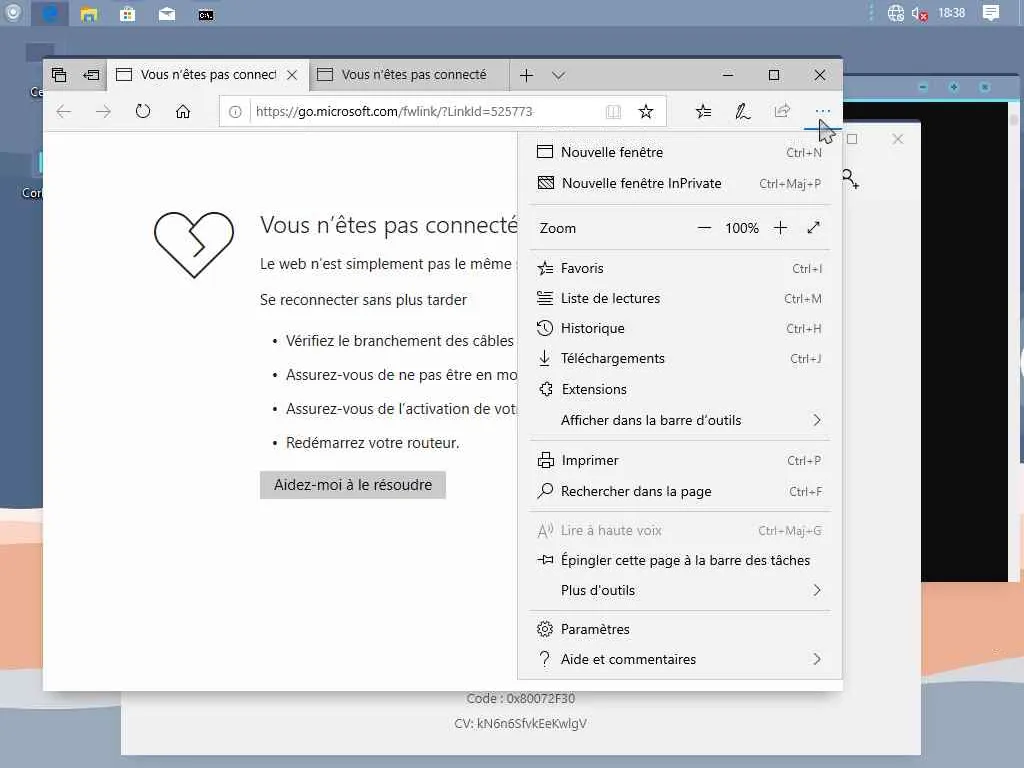Open File Explorer from the taskbar

(89, 14)
